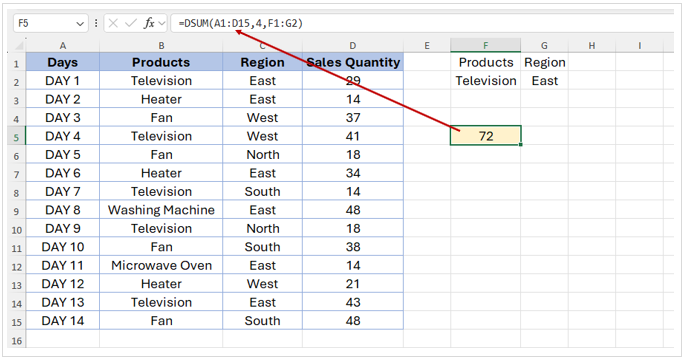Click the Region criteria cell in column G
Screen dimensions: 686x360
(544, 62)
